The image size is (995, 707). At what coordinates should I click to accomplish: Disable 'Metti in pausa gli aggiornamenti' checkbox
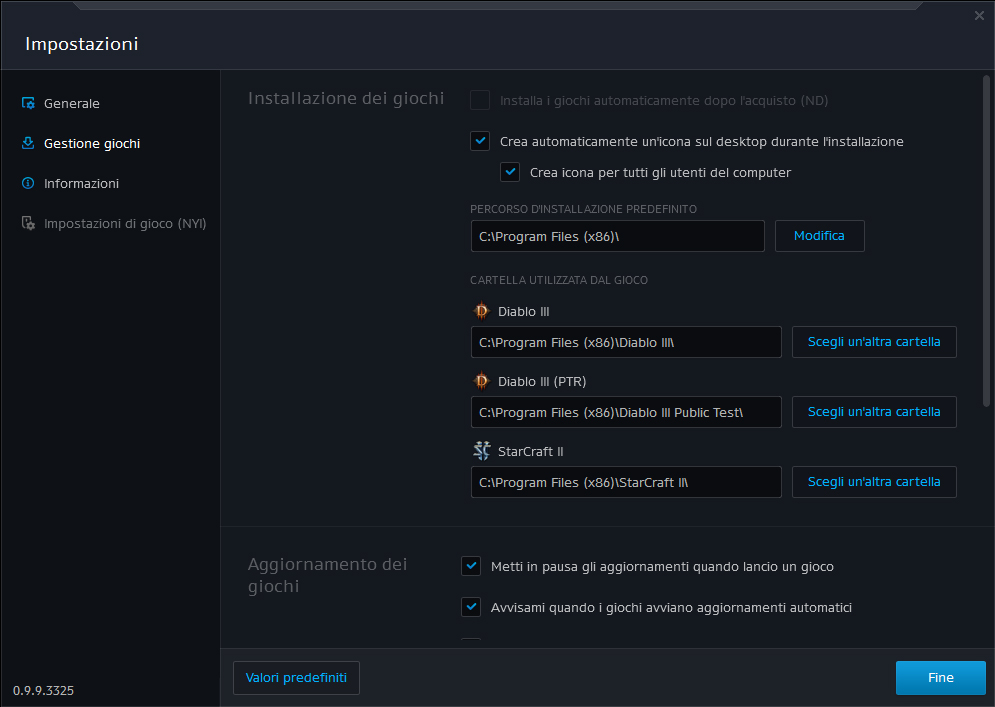pyautogui.click(x=471, y=566)
